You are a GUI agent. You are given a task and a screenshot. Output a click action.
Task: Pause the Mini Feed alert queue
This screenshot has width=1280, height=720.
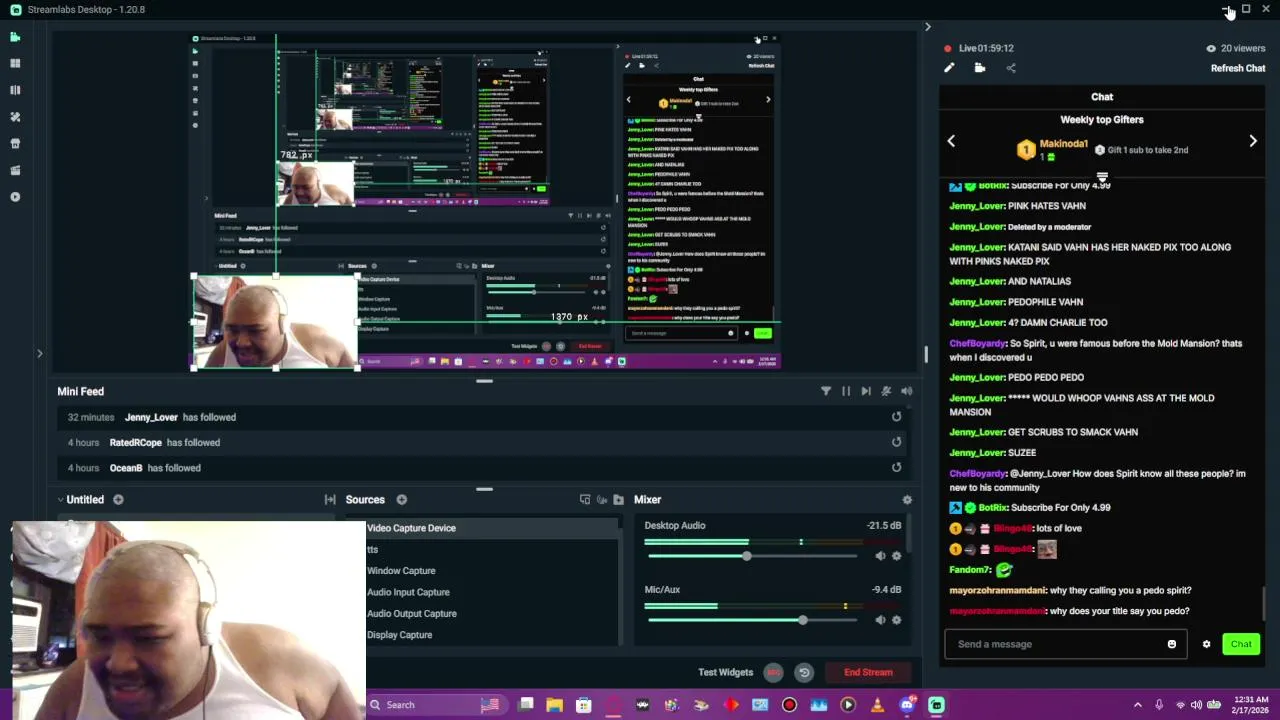(x=846, y=391)
